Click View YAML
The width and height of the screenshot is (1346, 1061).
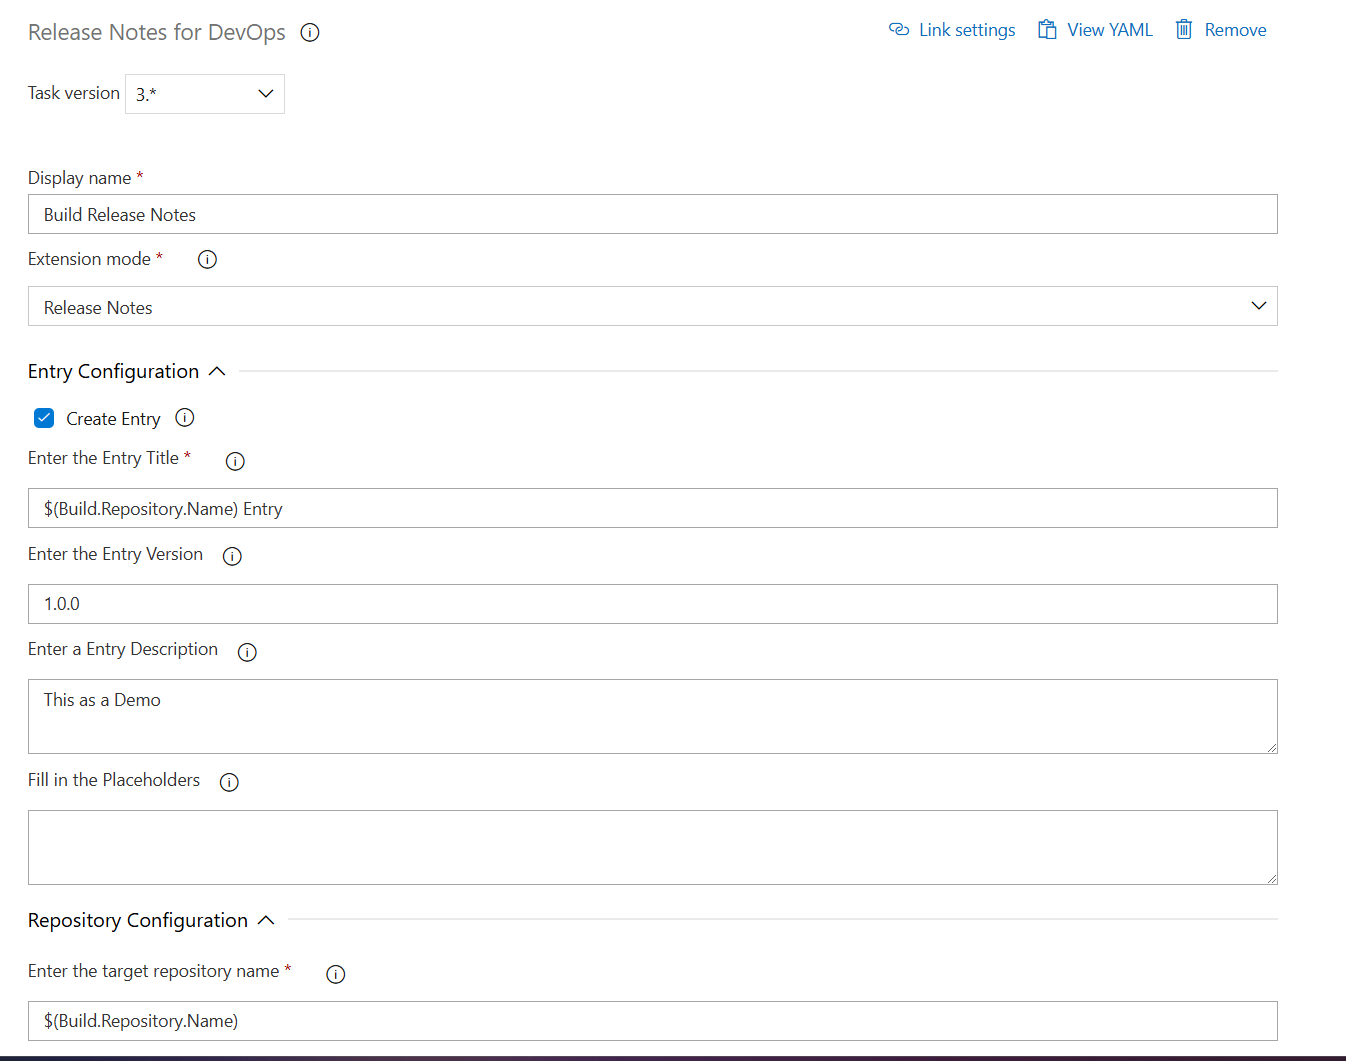pos(1095,29)
